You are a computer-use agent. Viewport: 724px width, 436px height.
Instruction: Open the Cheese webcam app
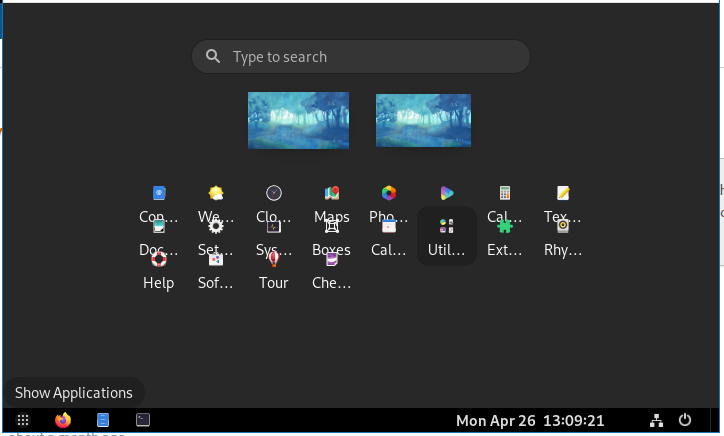332,260
